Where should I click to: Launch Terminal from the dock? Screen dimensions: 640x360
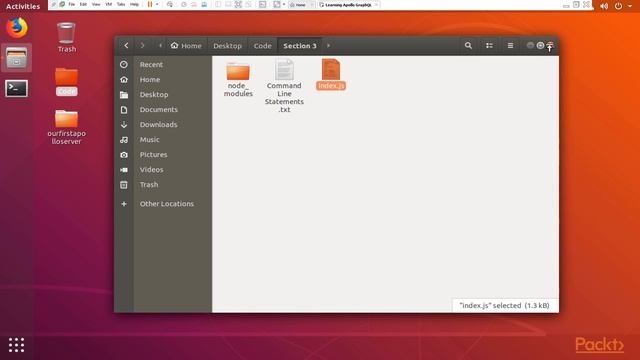coord(16,88)
